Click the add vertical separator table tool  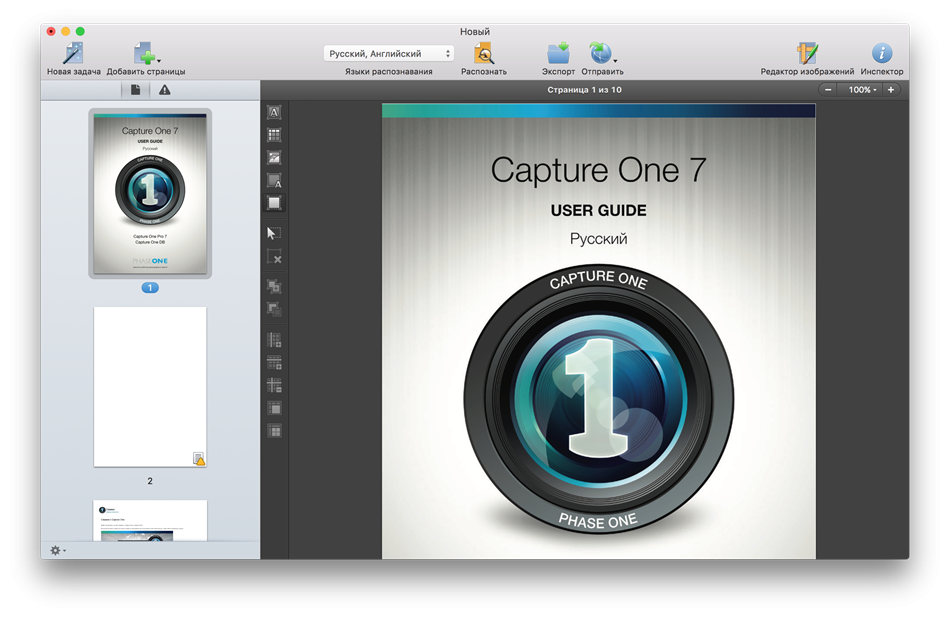tap(274, 339)
